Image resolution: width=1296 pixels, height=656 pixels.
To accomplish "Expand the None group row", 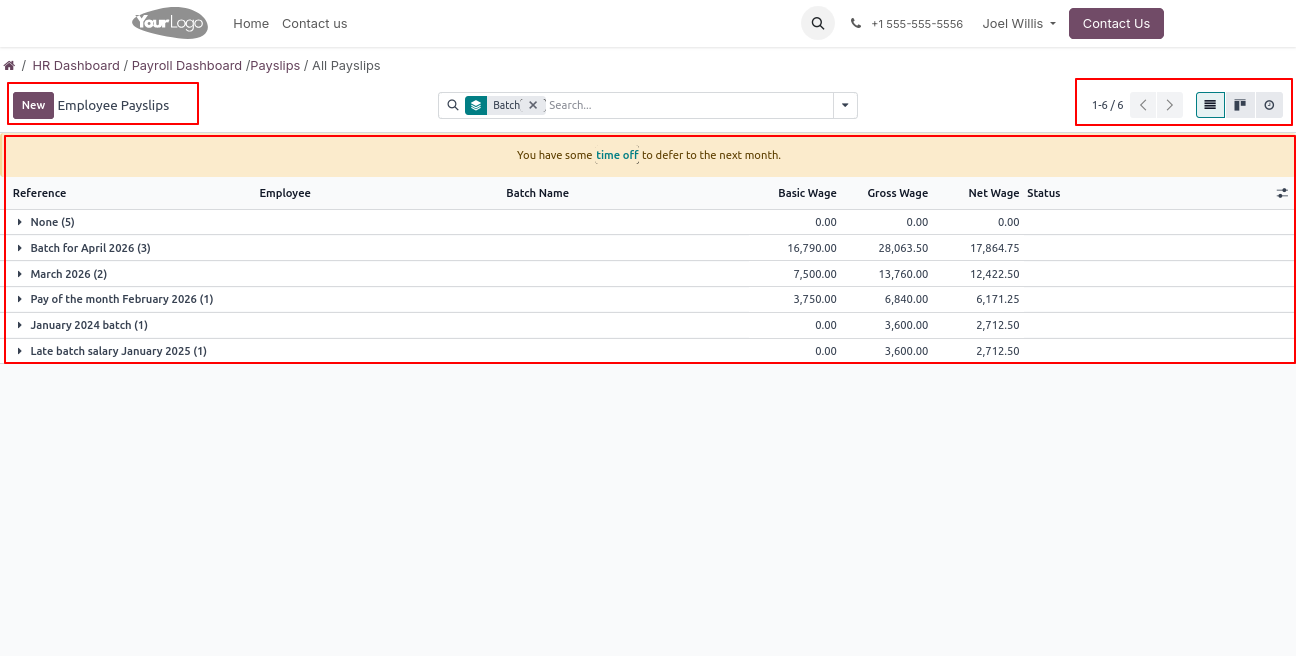I will tap(52, 222).
